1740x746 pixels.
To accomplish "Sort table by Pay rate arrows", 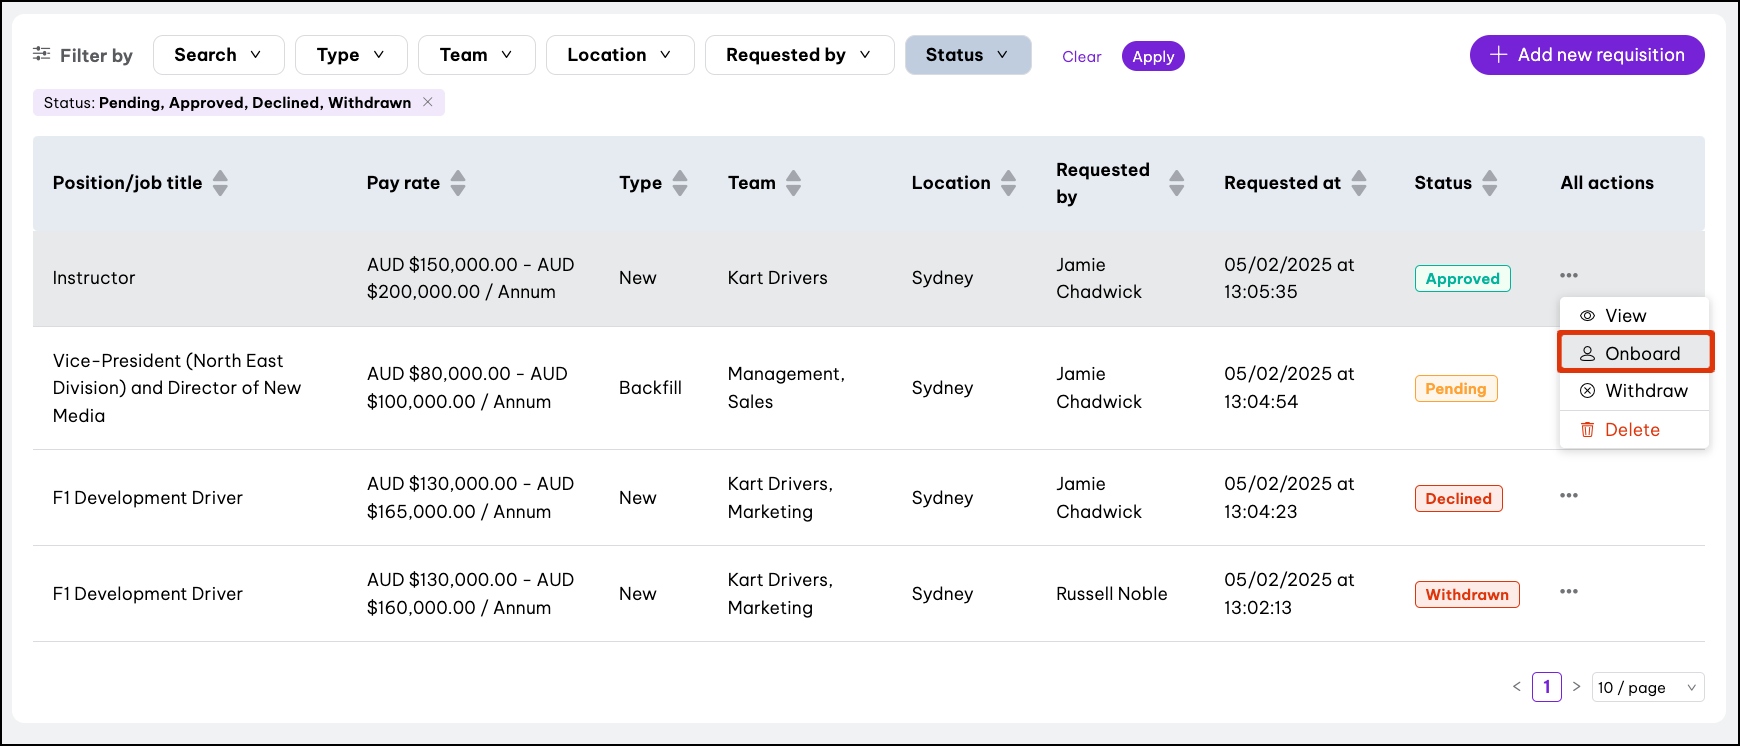I will click(458, 183).
